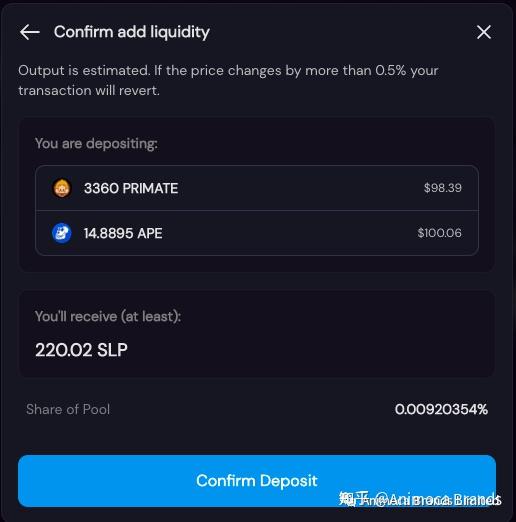Click the PRIMATE monkey token icon
The image size is (516, 522).
click(62, 188)
